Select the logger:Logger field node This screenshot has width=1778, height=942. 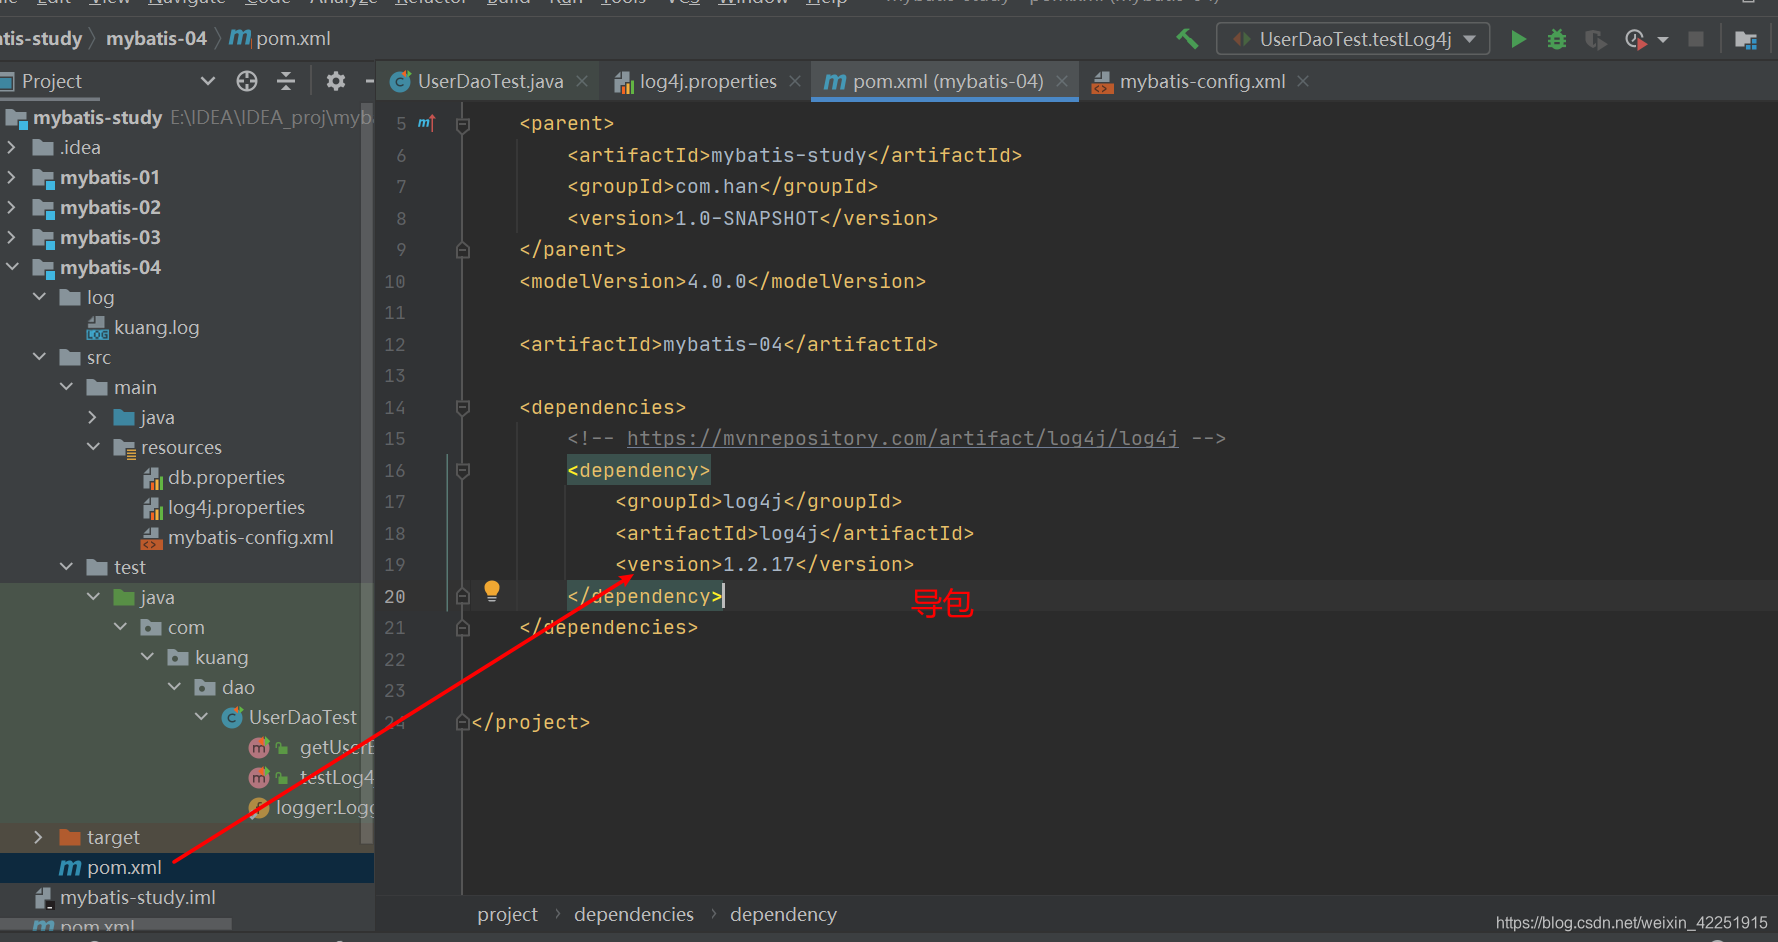click(311, 807)
